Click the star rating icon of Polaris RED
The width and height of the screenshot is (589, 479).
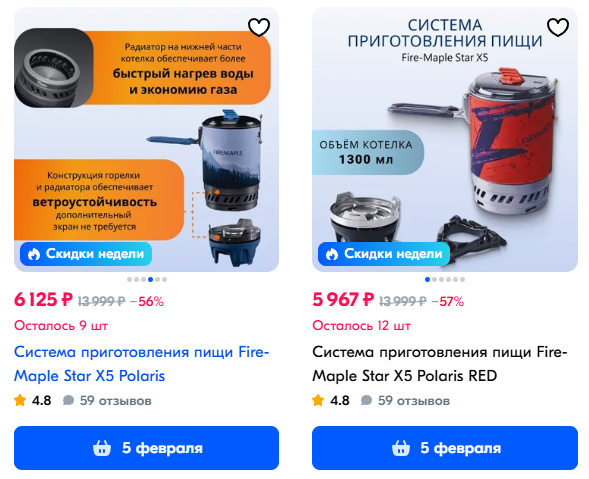tap(318, 400)
